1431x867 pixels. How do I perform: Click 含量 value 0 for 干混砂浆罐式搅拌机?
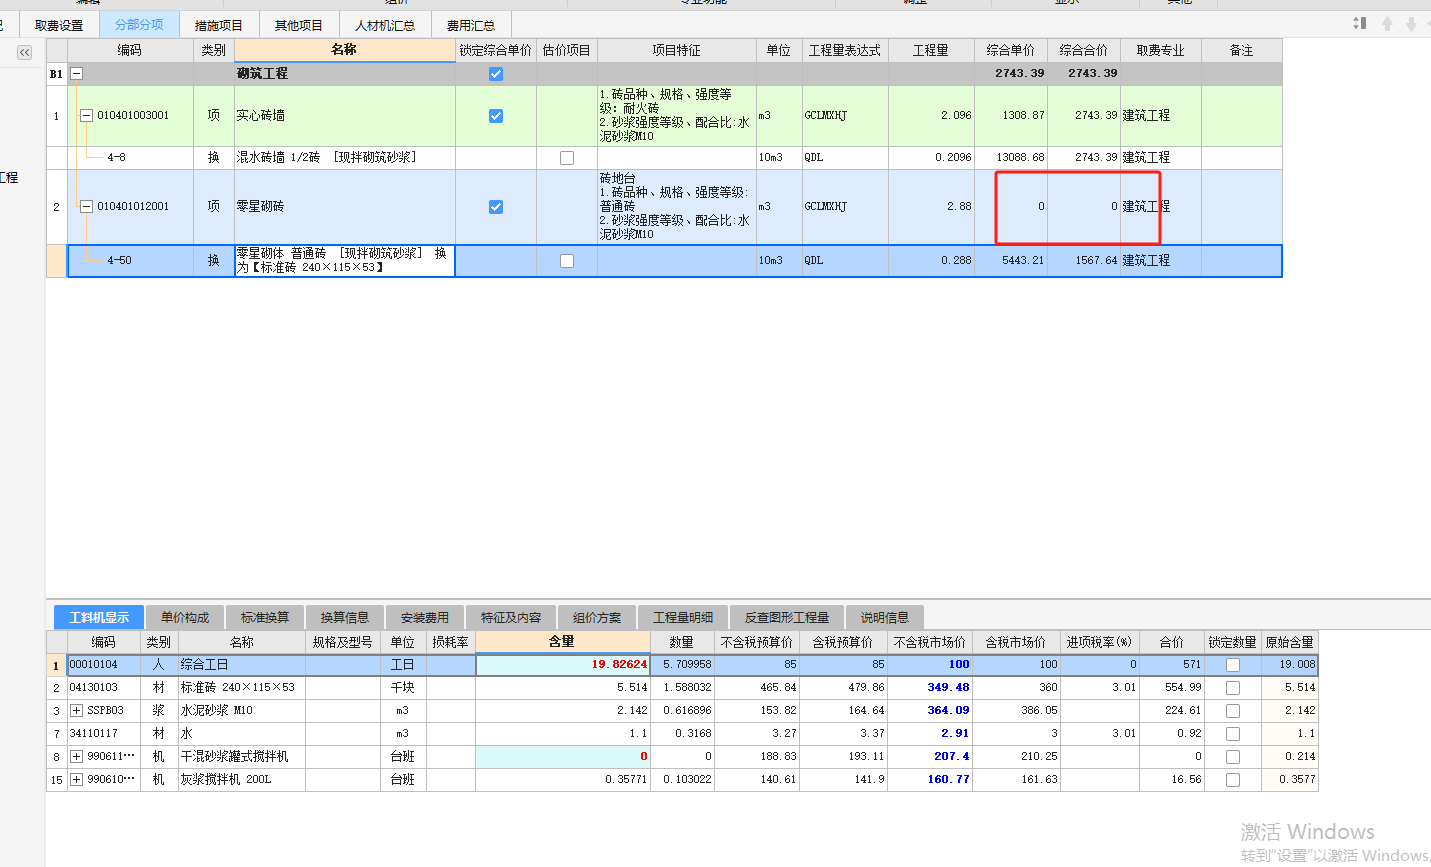coord(563,757)
